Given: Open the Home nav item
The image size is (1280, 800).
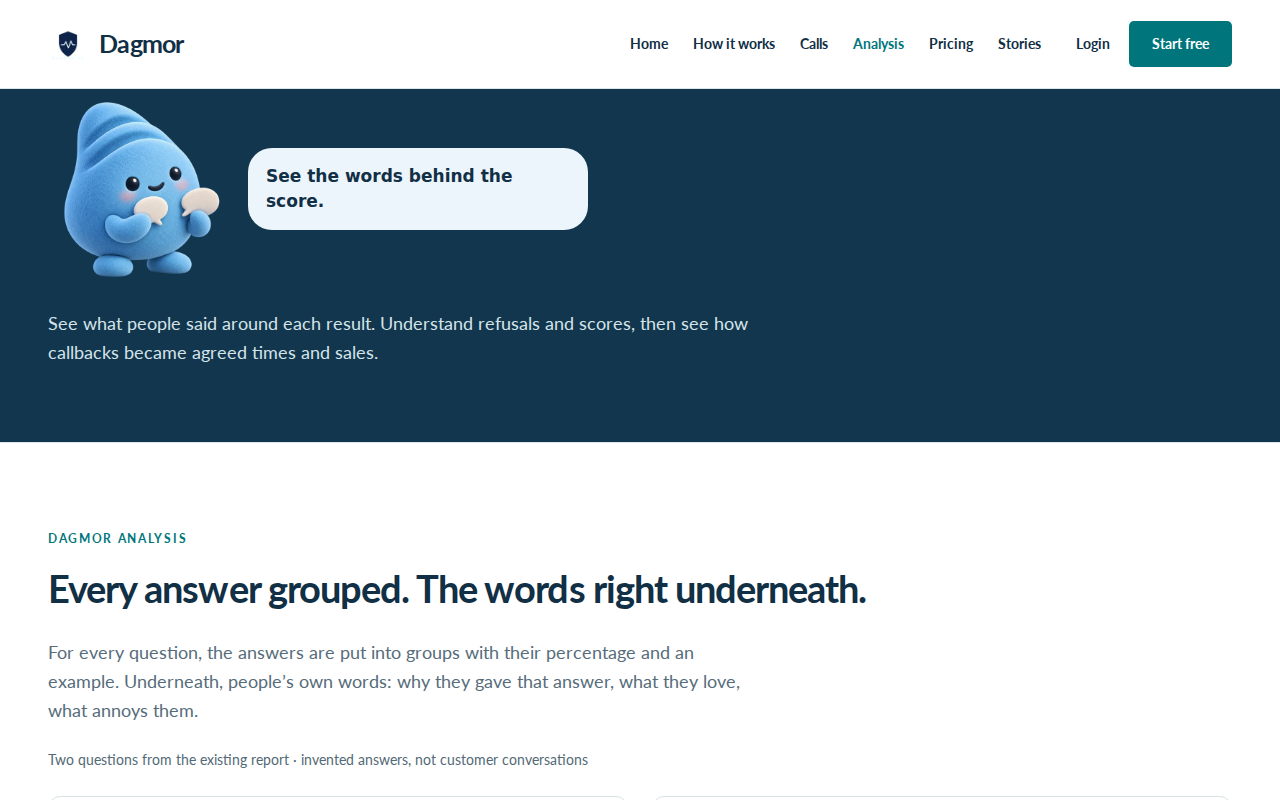Looking at the screenshot, I should (649, 44).
